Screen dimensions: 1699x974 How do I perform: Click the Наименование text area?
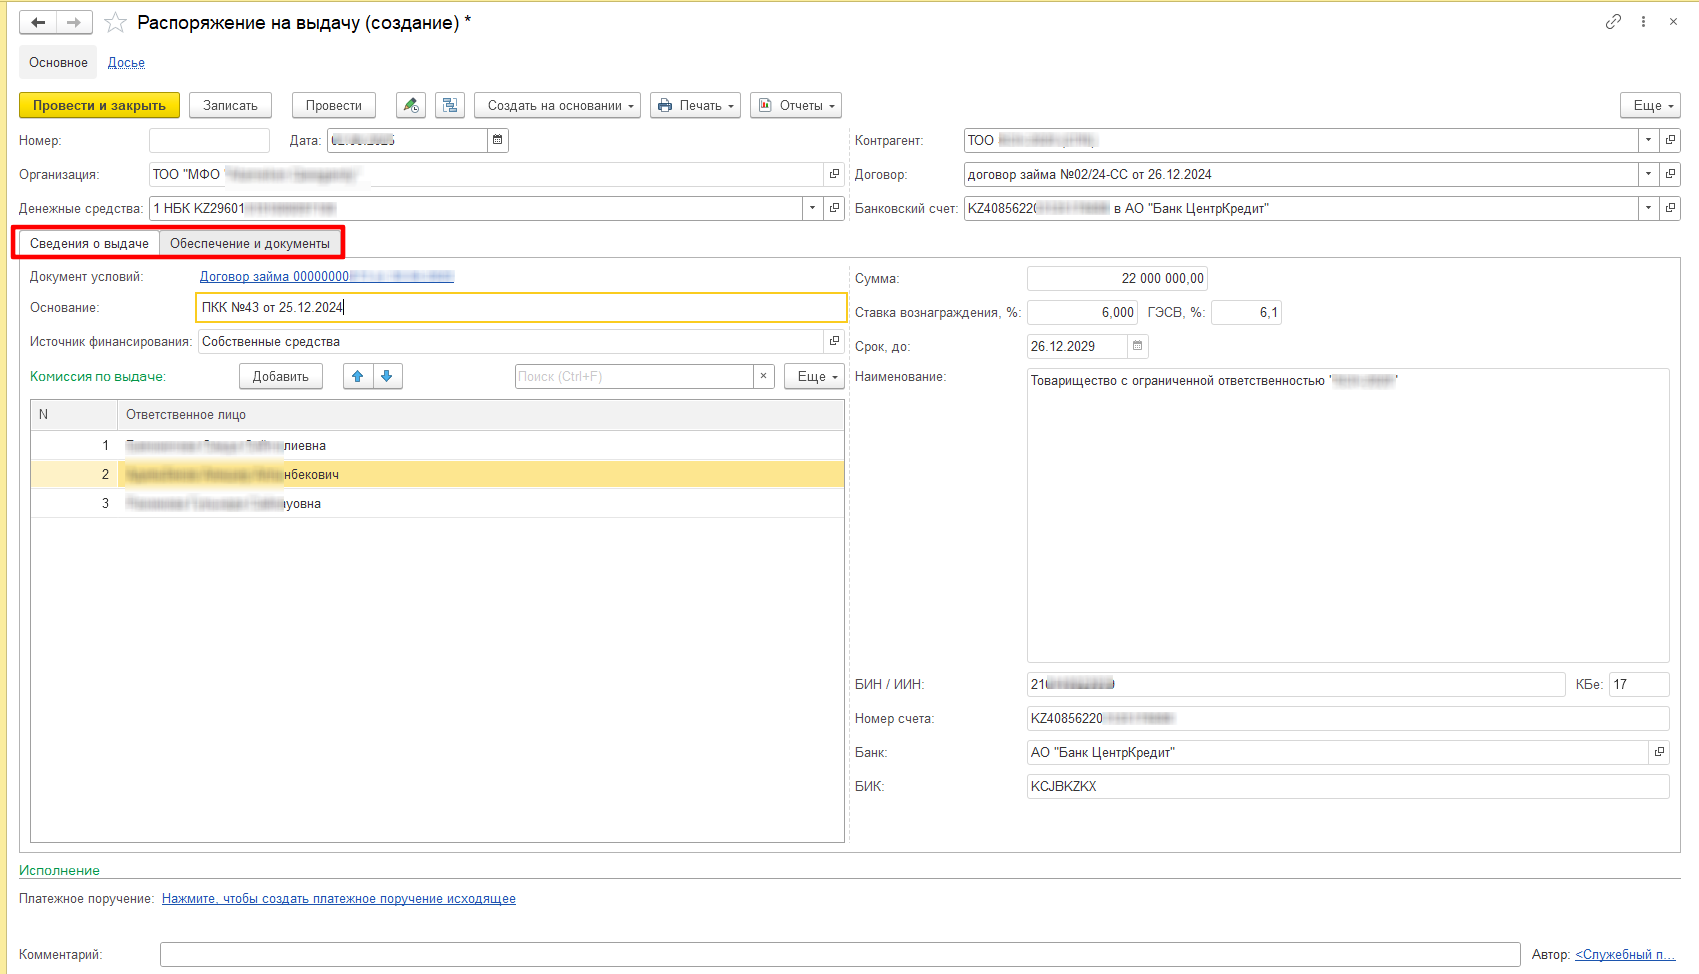coord(1348,515)
